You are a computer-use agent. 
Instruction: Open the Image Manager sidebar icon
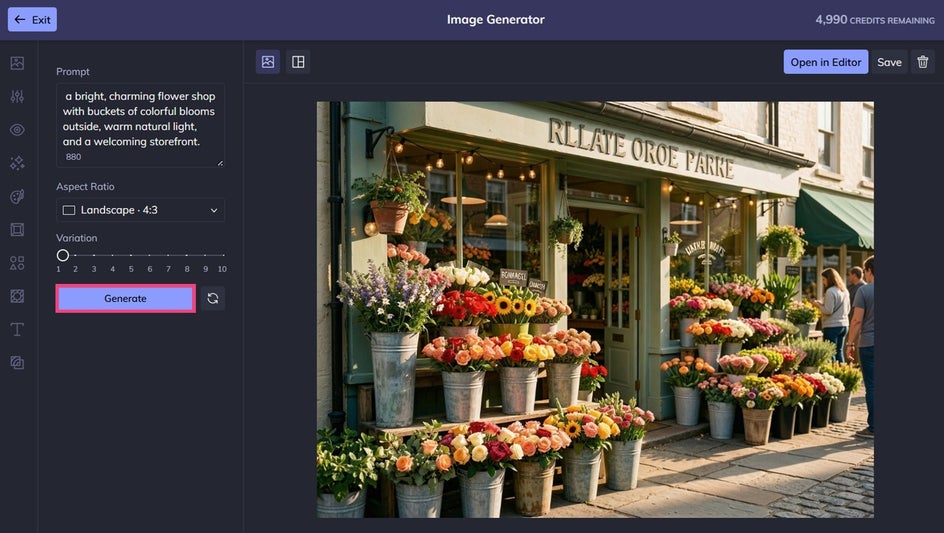click(17, 63)
